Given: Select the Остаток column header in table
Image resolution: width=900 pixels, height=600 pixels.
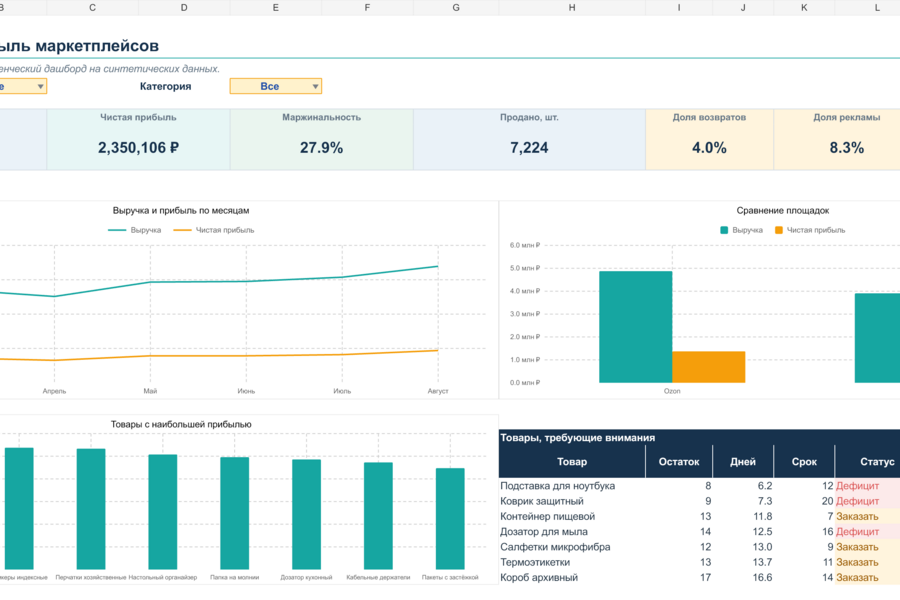Looking at the screenshot, I should 679,462.
